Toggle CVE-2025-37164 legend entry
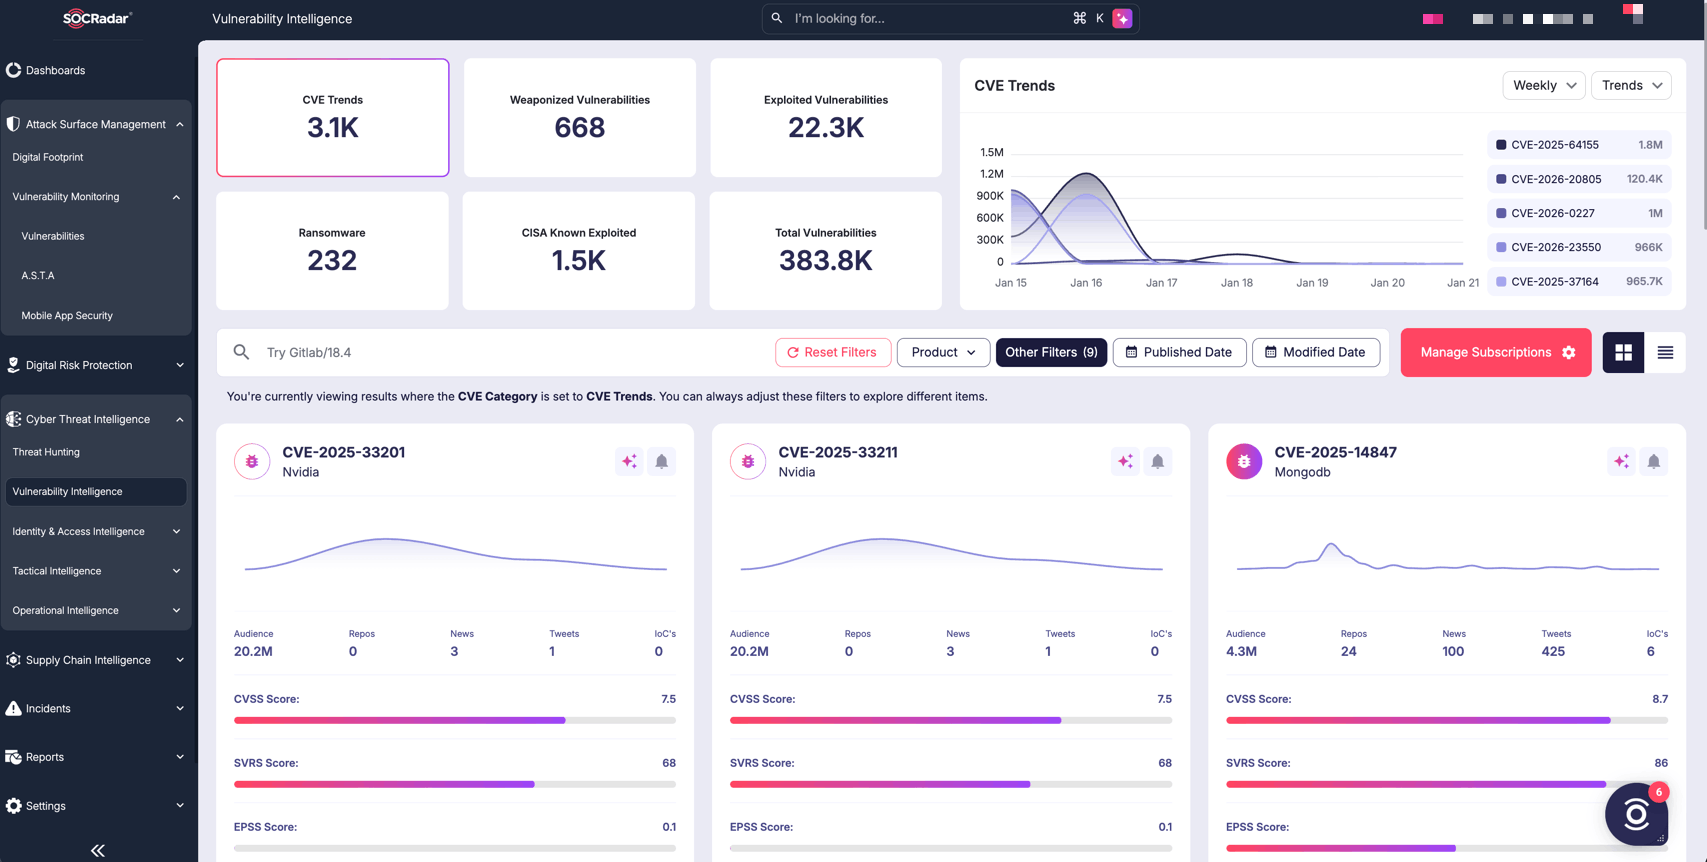 (1578, 282)
